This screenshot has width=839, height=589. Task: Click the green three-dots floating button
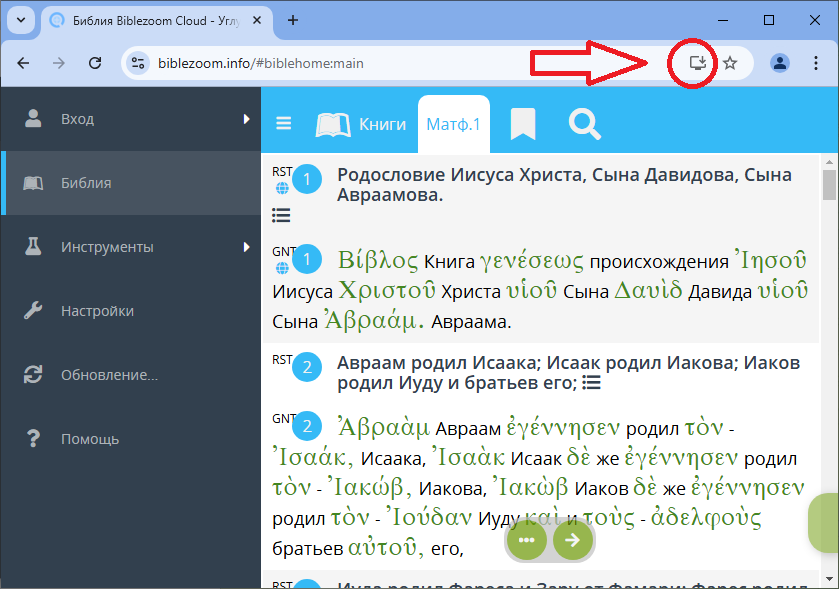(x=527, y=540)
